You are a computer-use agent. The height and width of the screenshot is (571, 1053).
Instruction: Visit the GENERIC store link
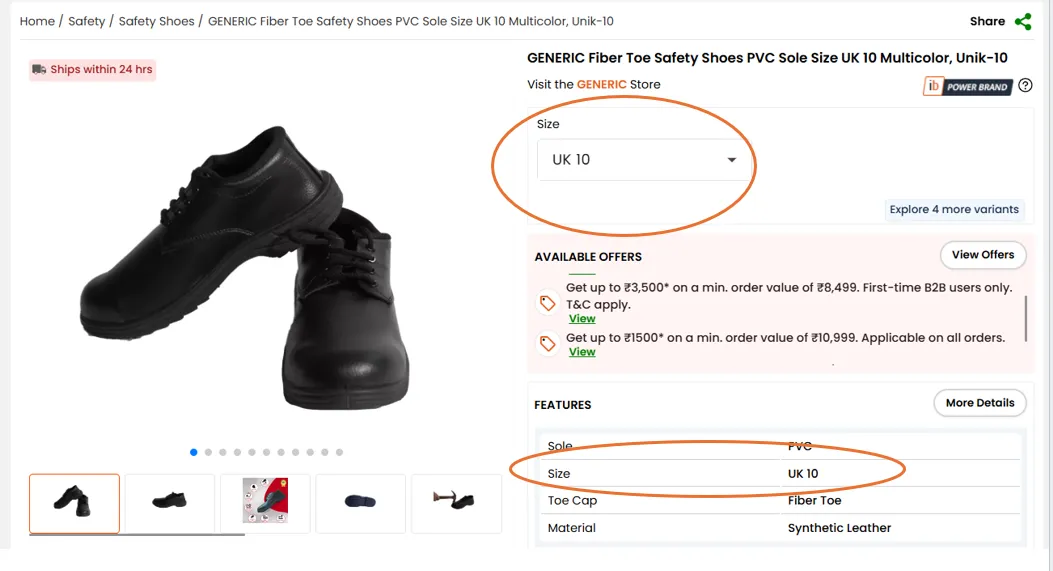[601, 85]
